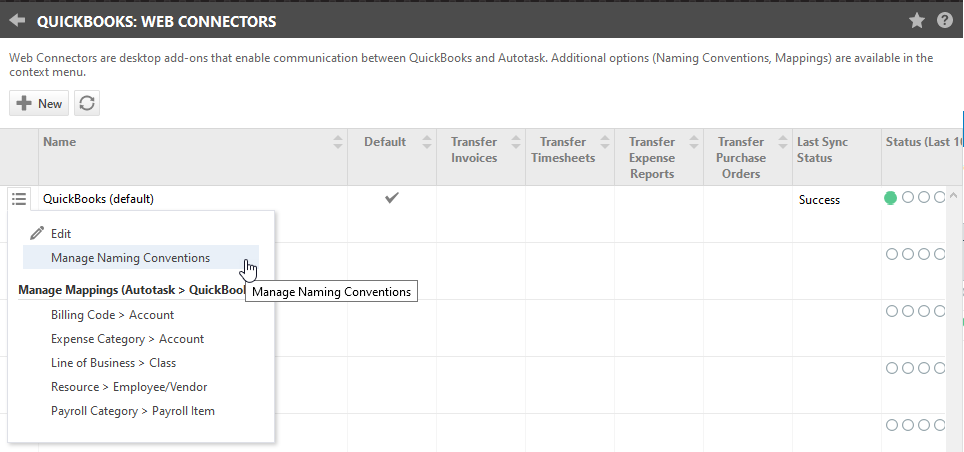Select Billing Code > Account mapping

click(113, 315)
